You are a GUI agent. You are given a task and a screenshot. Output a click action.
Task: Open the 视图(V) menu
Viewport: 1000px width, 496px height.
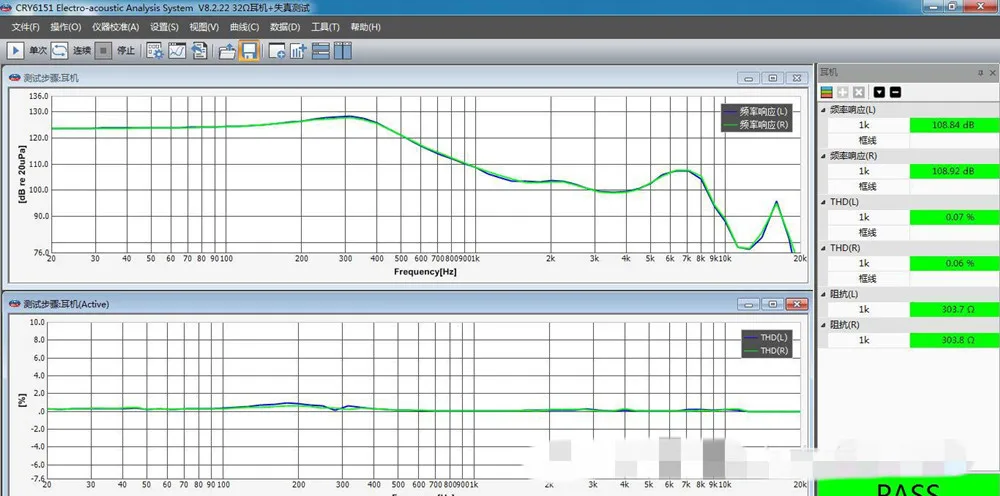[204, 27]
